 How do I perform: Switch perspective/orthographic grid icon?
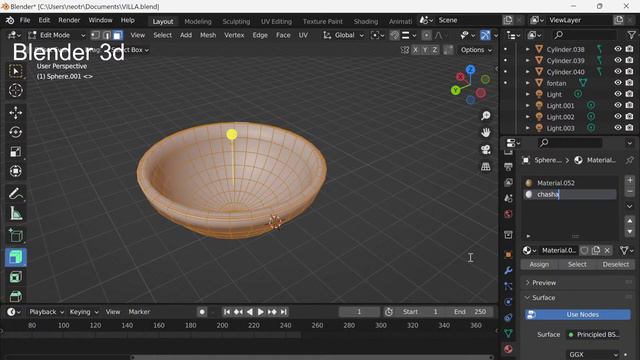[485, 167]
